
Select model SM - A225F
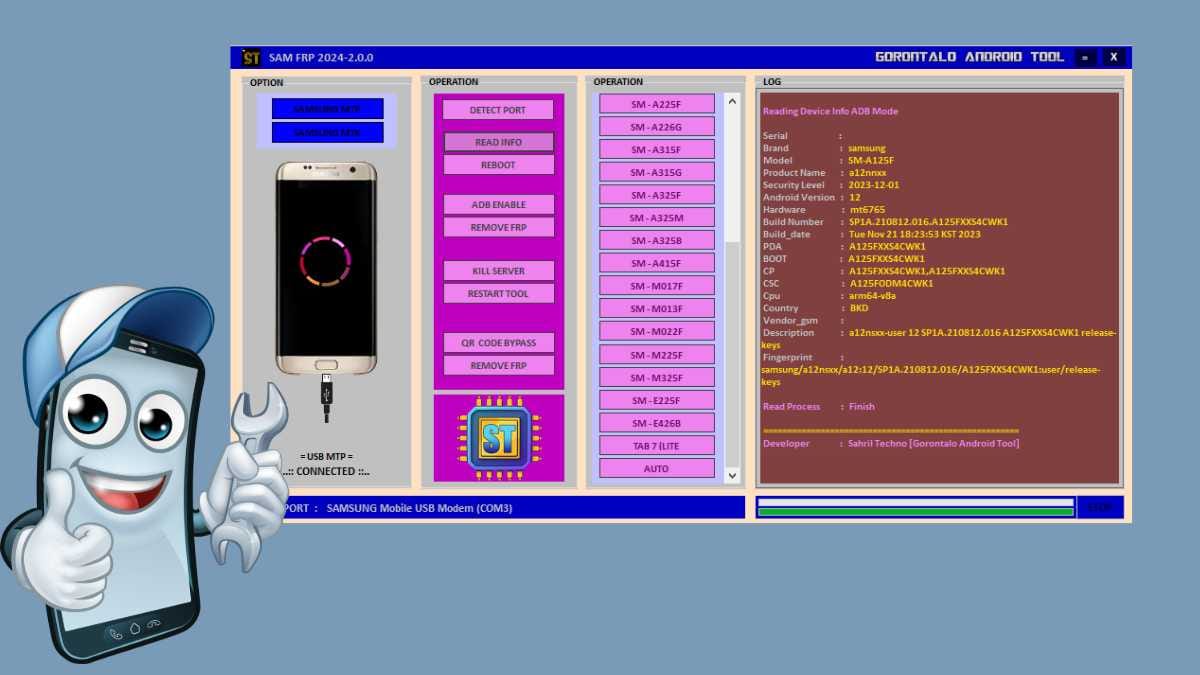tap(656, 104)
